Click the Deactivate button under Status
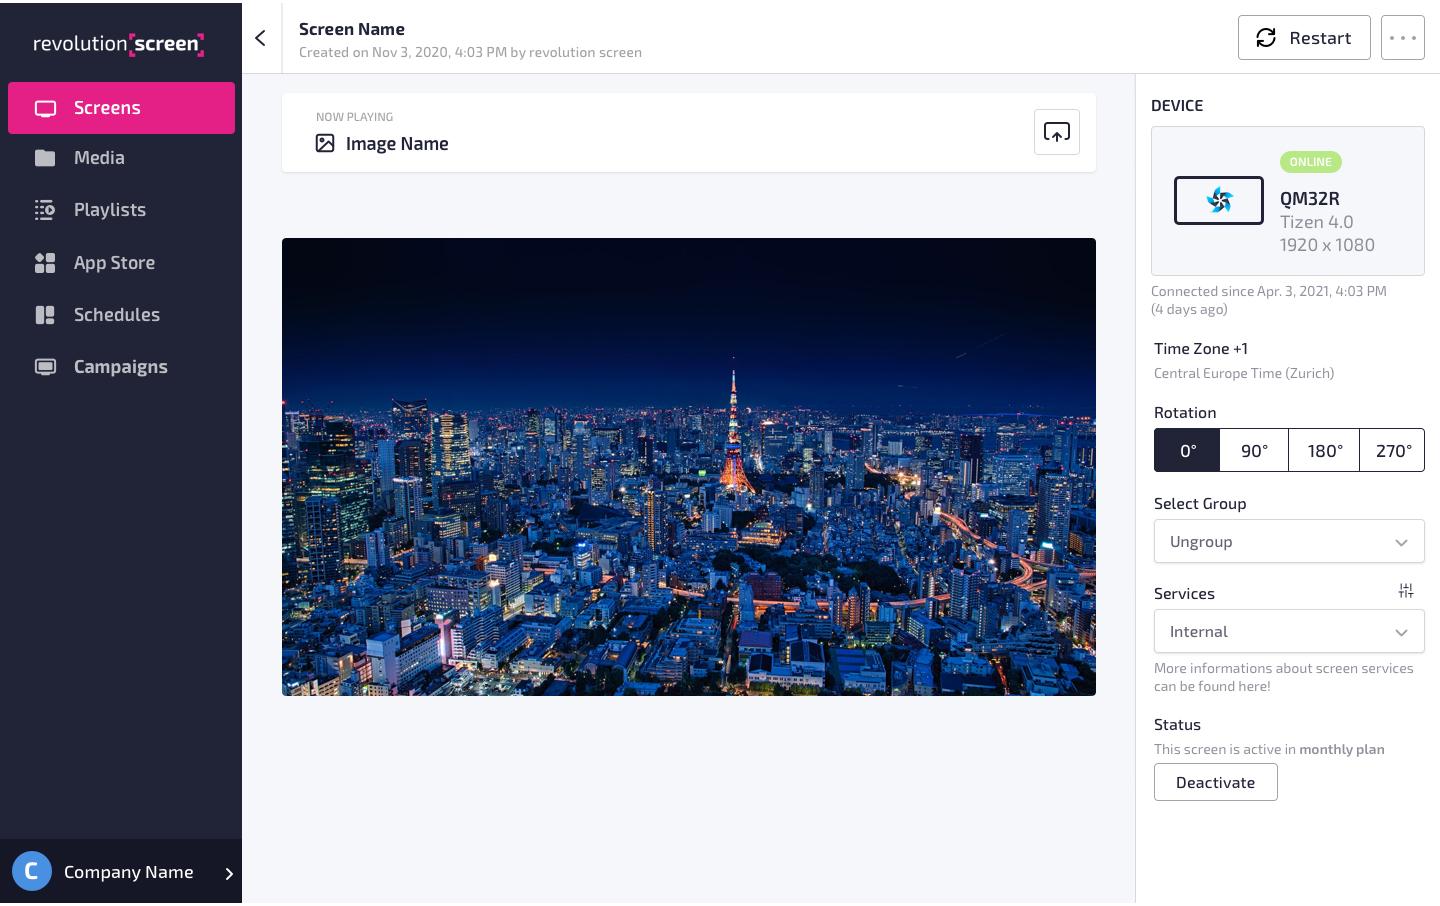Screen dimensions: 1440x906 click(1215, 782)
